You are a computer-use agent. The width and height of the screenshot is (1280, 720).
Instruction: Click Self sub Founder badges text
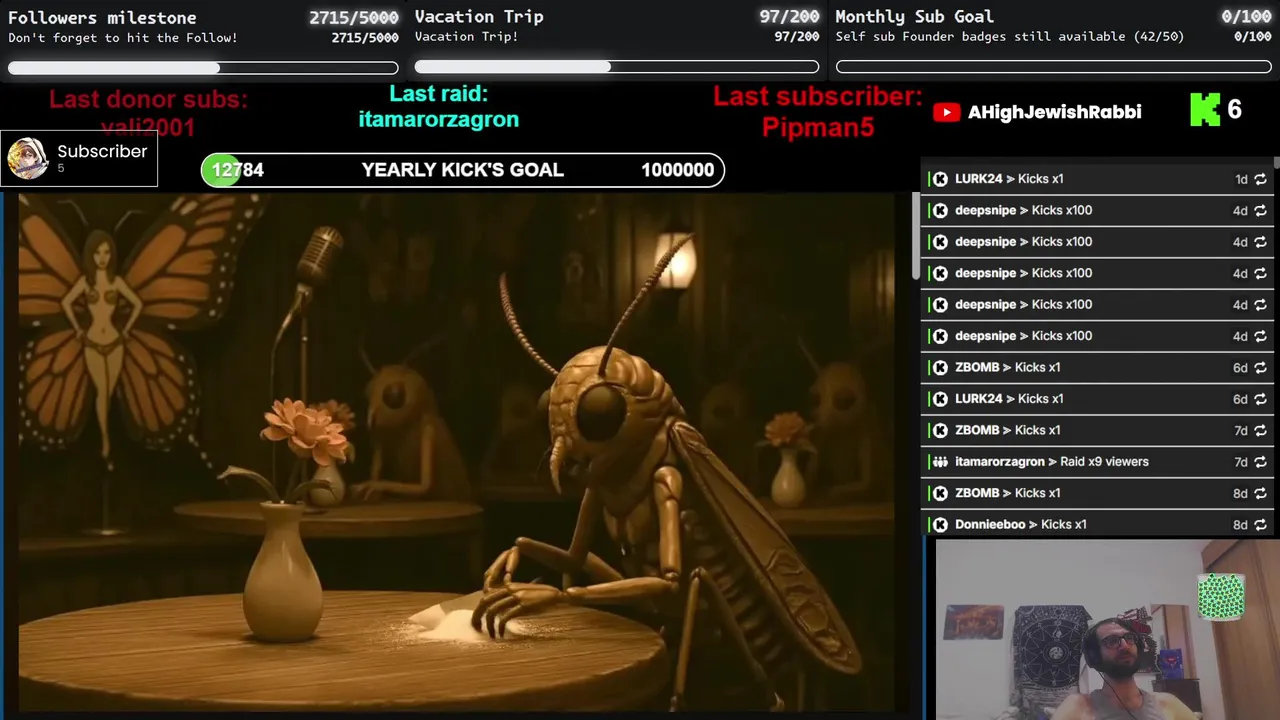[1010, 37]
